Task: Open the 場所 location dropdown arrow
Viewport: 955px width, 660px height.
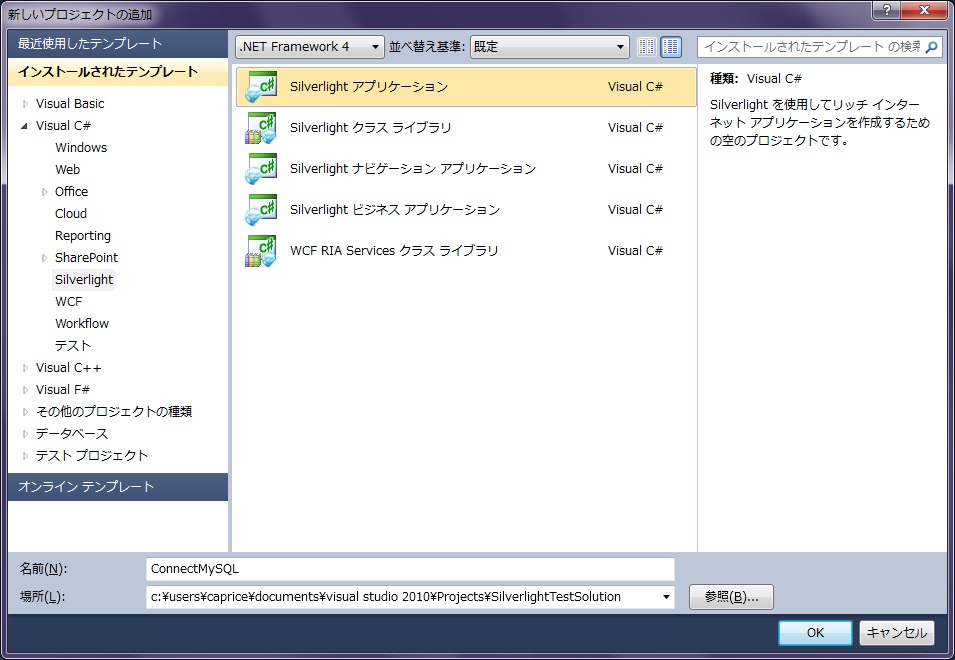Action: (666, 597)
